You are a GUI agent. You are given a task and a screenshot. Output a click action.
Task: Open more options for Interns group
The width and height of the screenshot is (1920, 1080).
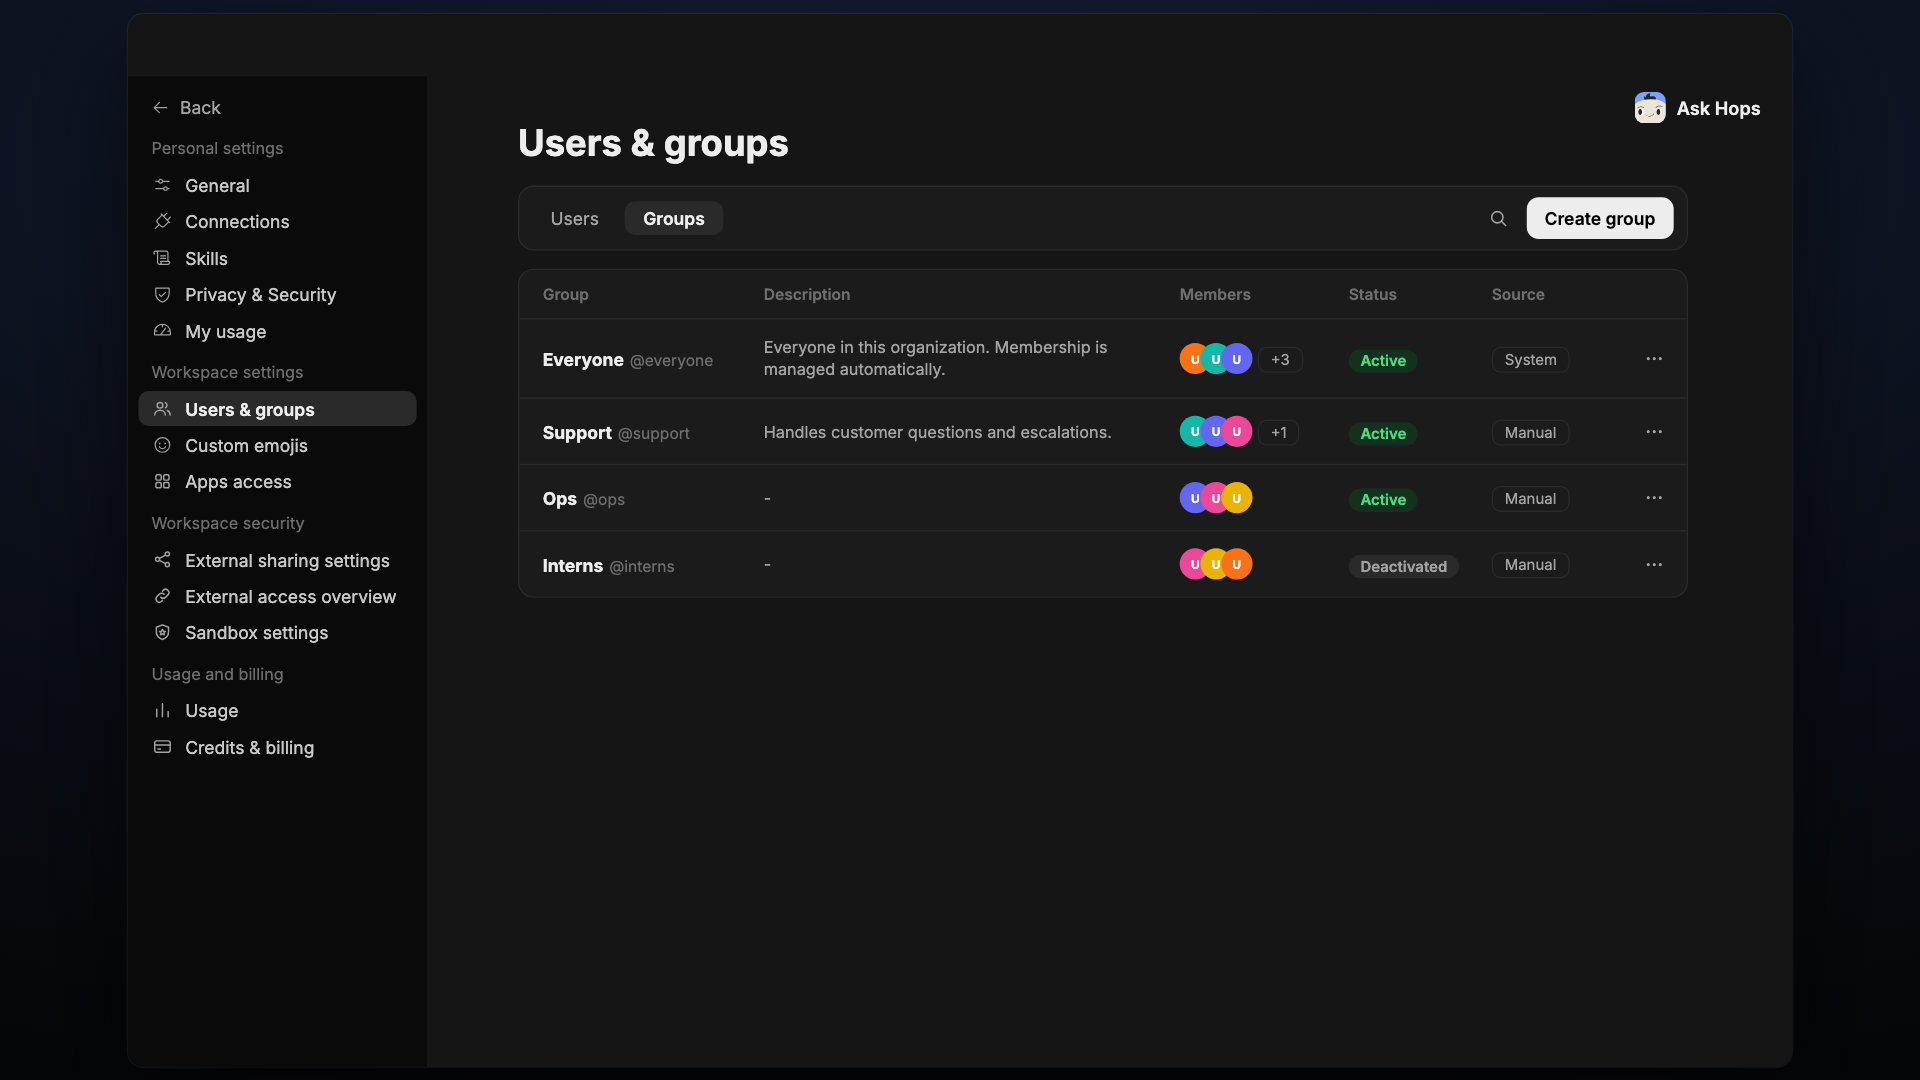pos(1654,565)
